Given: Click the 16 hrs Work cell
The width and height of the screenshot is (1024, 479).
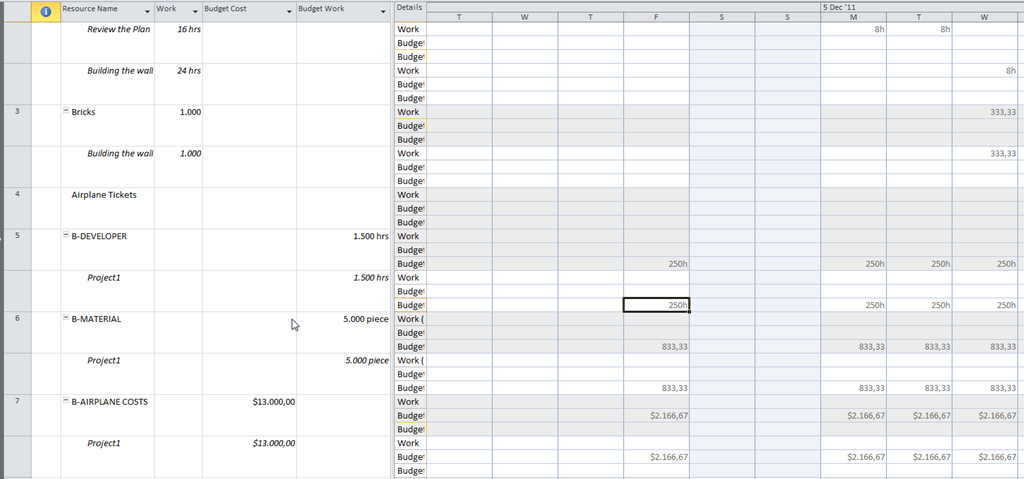Looking at the screenshot, I should click(x=188, y=29).
